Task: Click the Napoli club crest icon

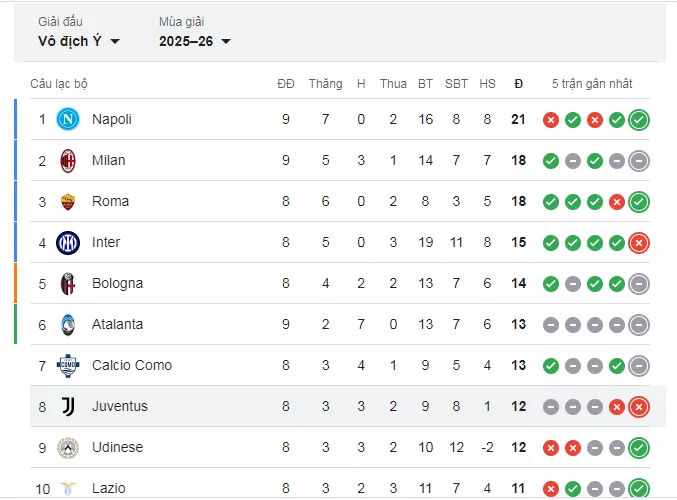Action: tap(68, 120)
